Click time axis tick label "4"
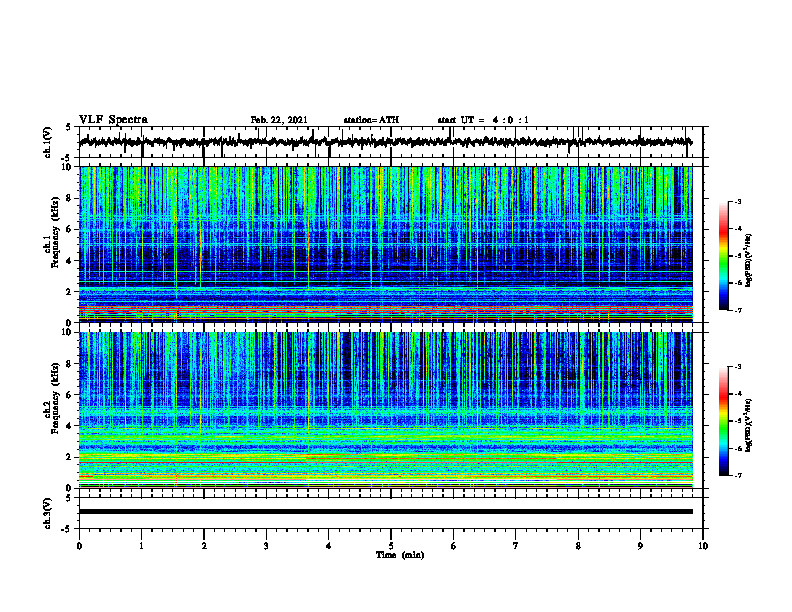 click(x=328, y=546)
